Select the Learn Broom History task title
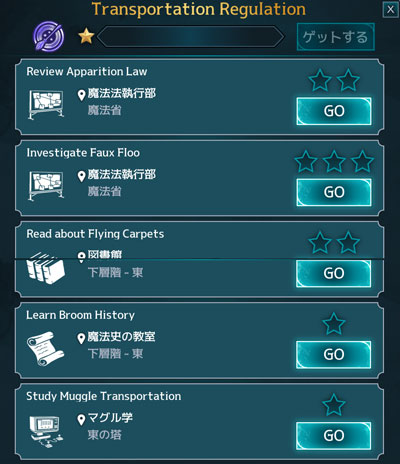The height and width of the screenshot is (464, 400). click(x=80, y=315)
